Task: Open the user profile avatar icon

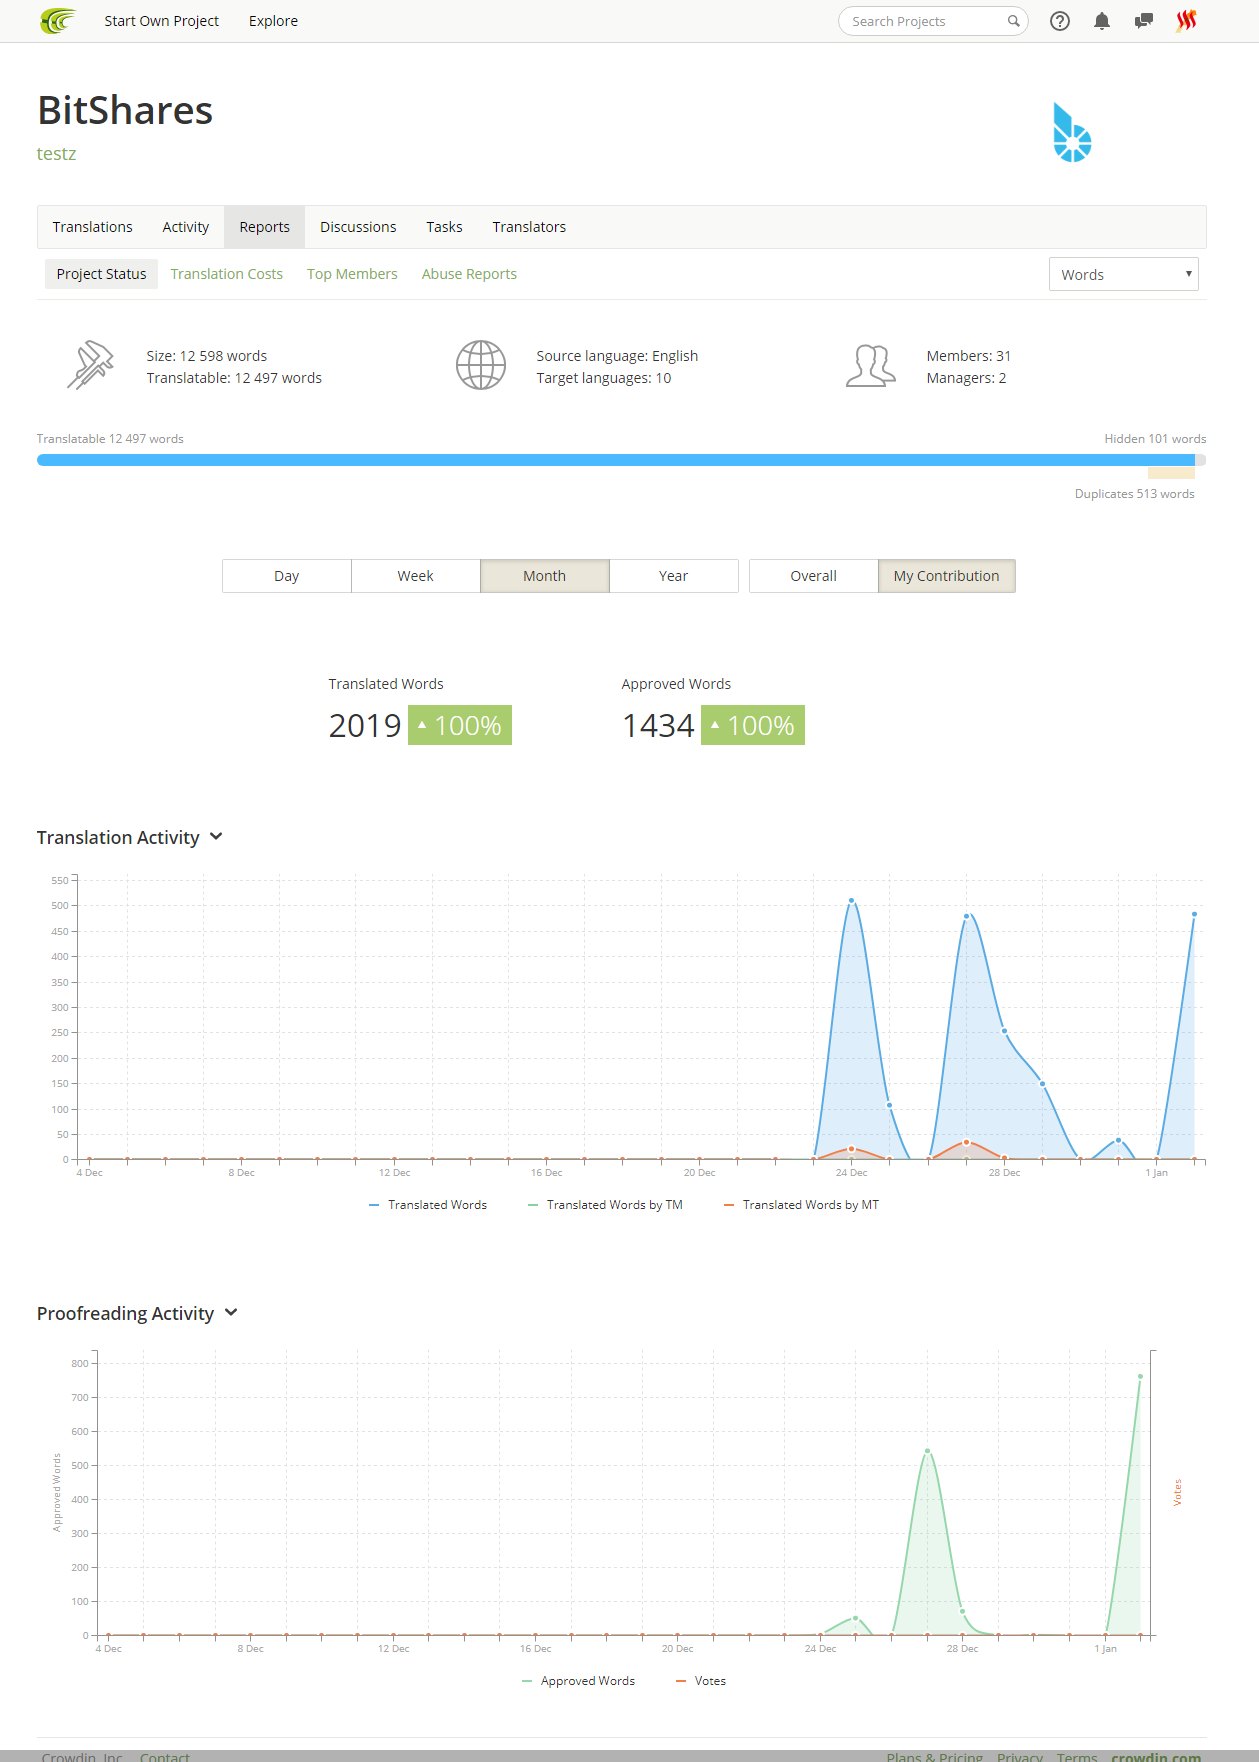Action: pos(1186,21)
